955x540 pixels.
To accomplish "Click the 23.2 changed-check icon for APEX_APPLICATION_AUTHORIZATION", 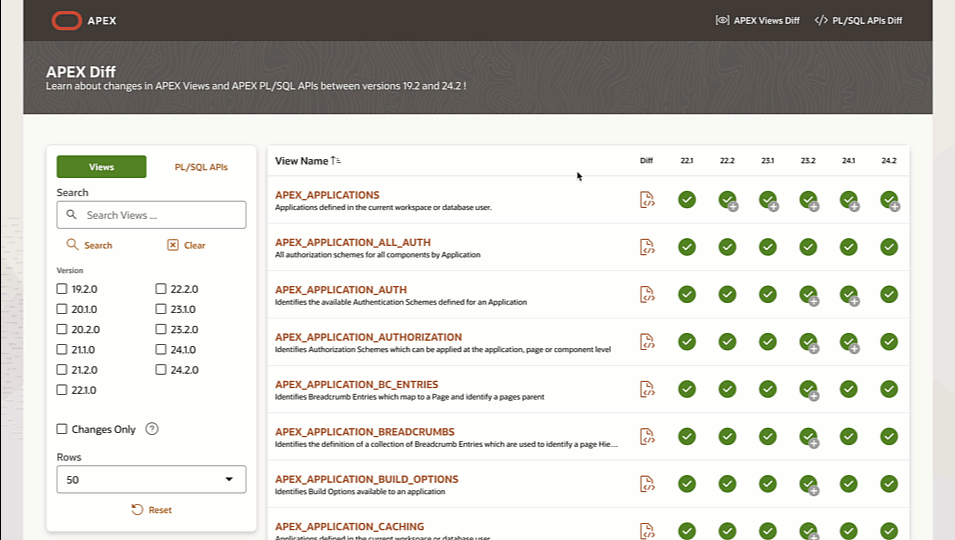I will click(x=809, y=343).
